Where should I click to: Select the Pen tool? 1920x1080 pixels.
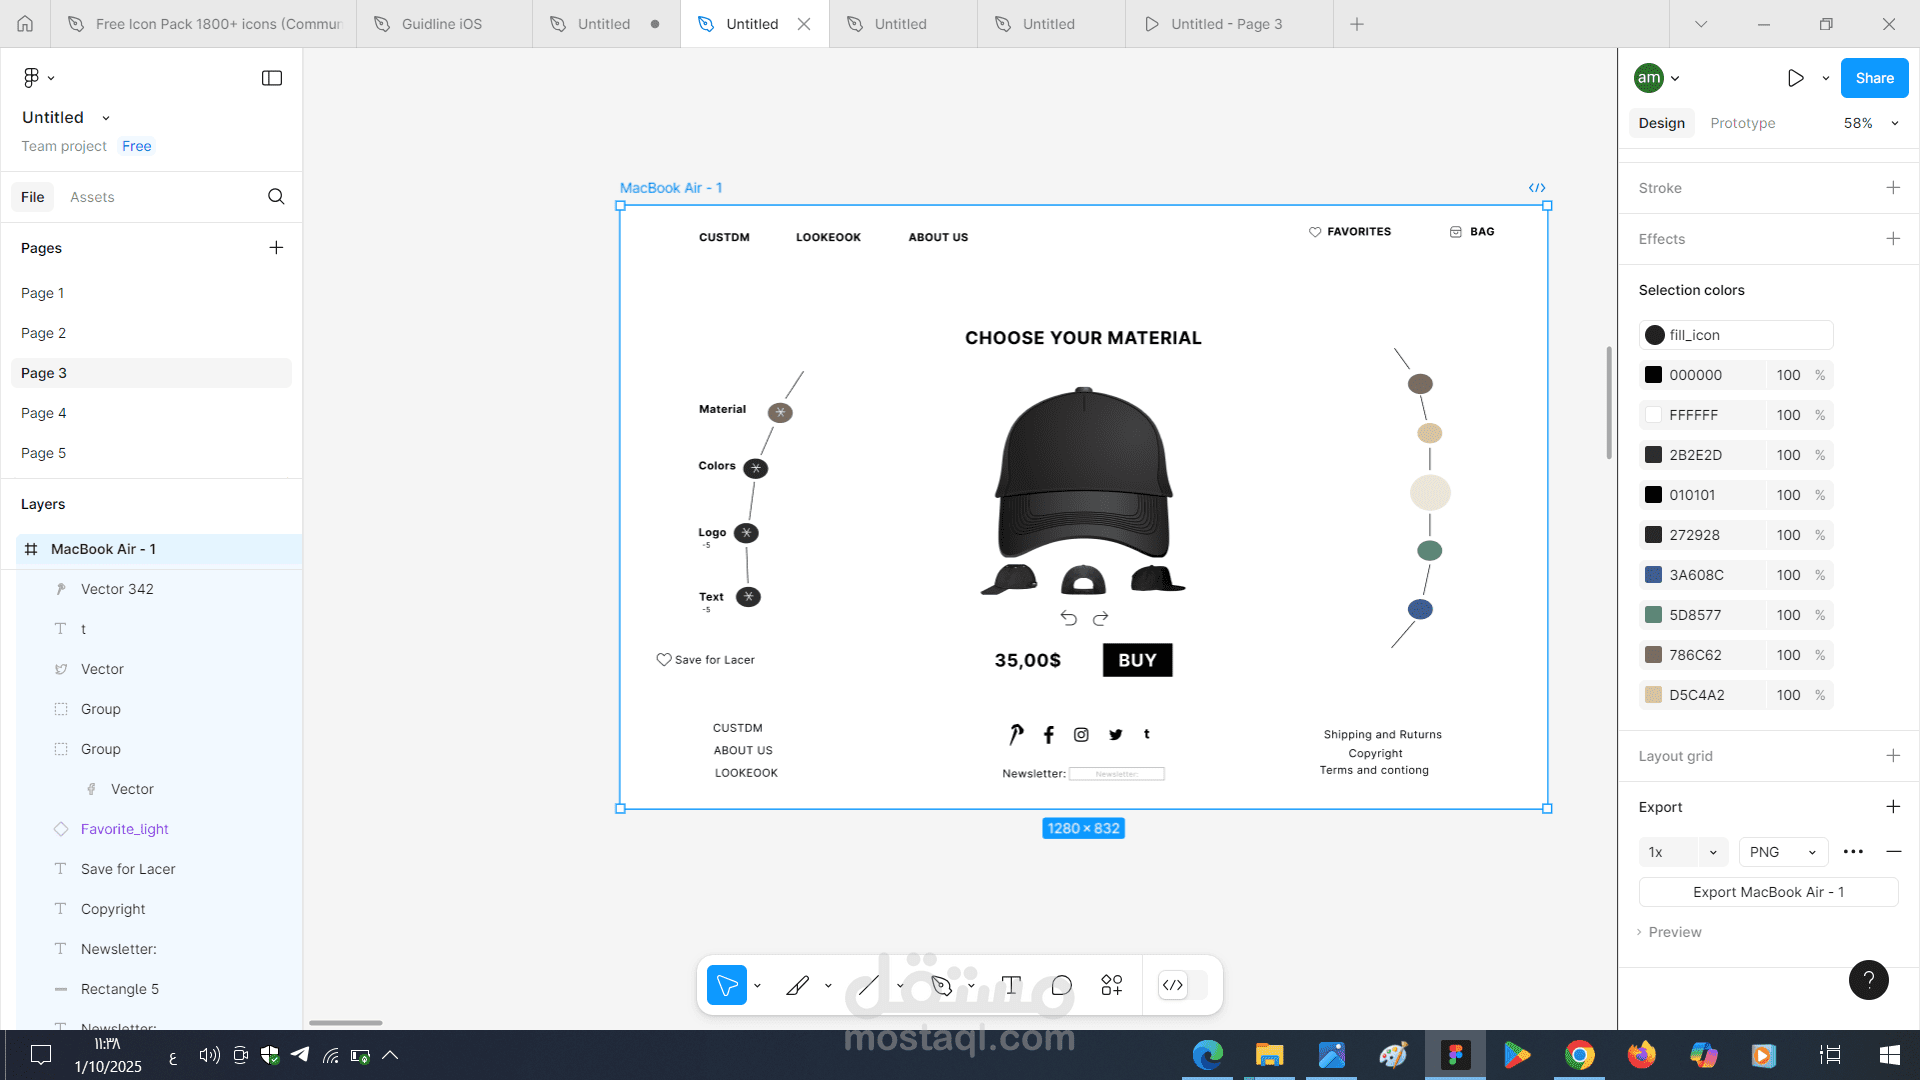coord(941,985)
